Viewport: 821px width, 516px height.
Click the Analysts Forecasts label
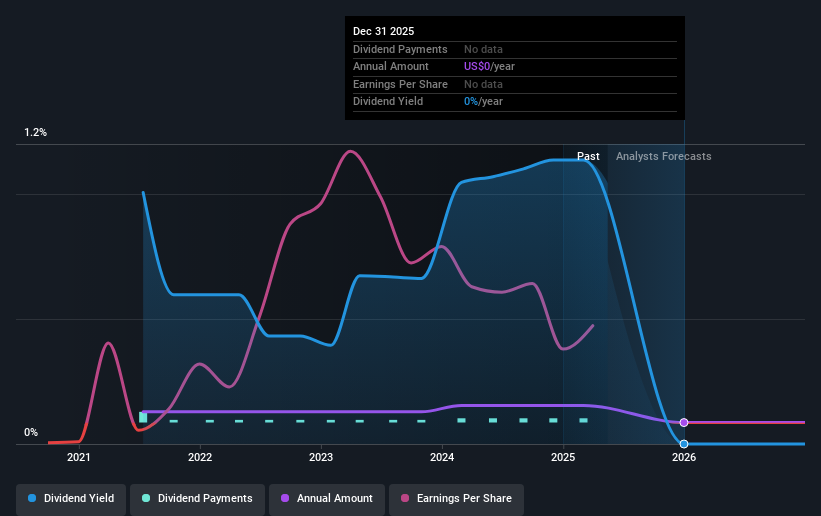point(663,156)
